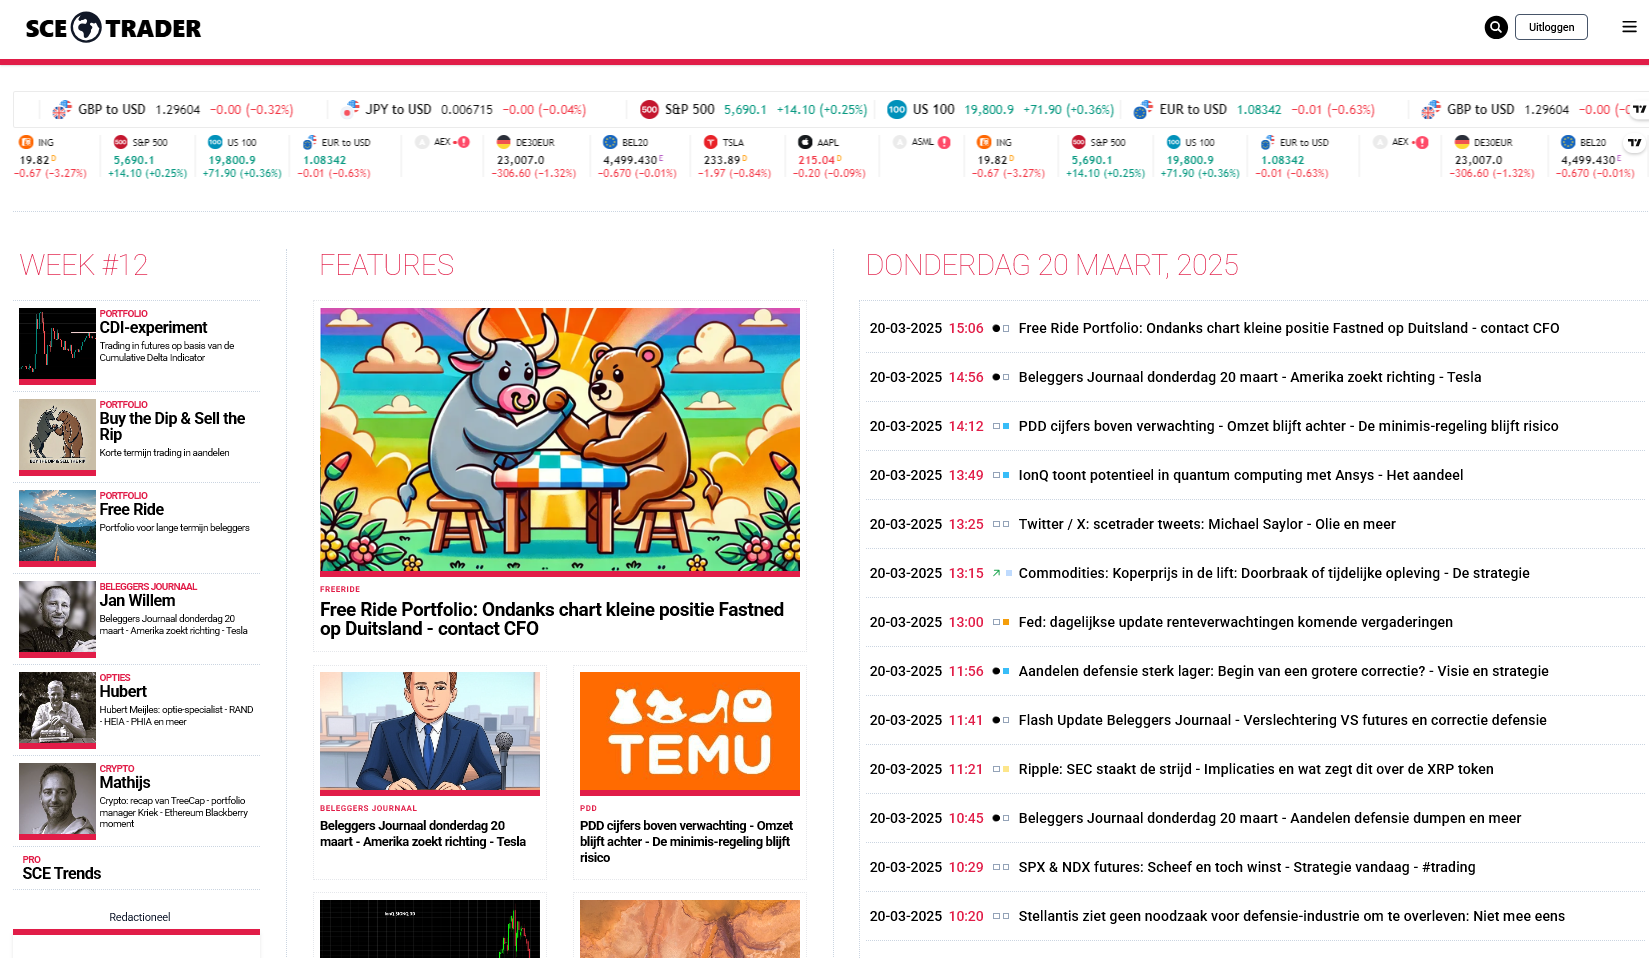Click the green arrow icon beside Commodities: Koperprijs

tap(996, 573)
